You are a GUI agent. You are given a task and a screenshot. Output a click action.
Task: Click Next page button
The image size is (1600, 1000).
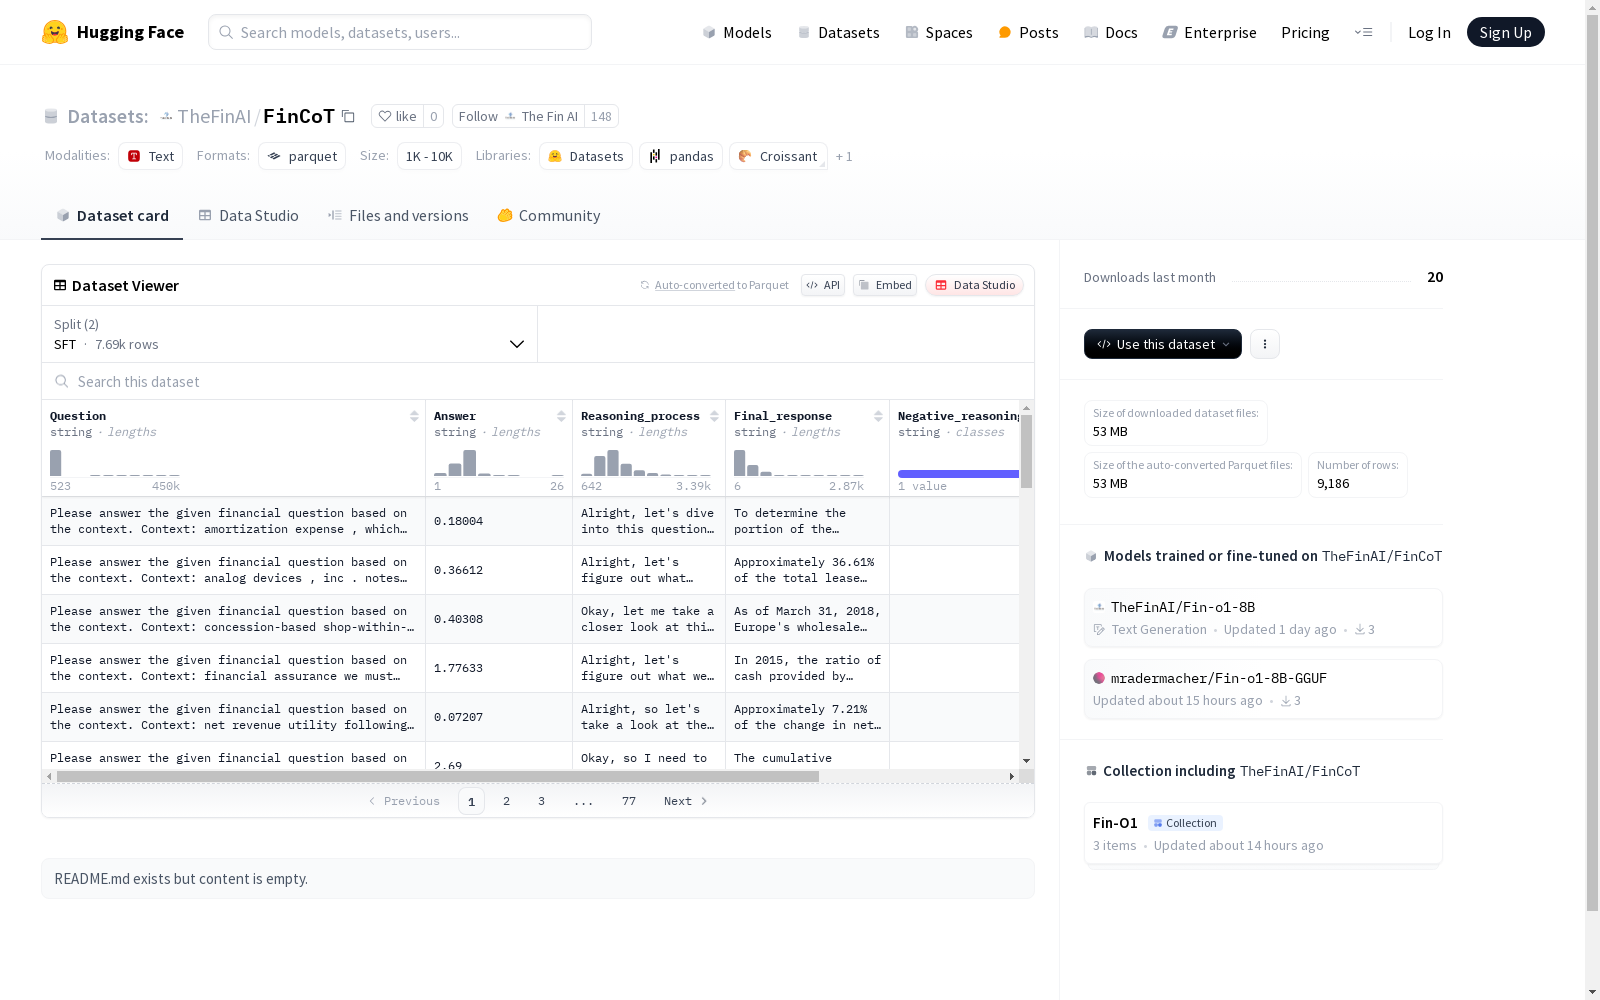point(686,801)
